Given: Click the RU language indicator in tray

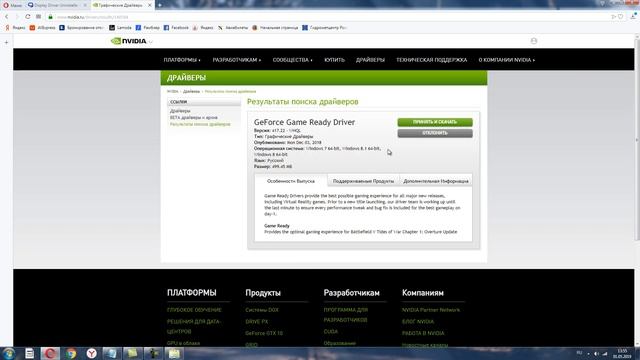Looking at the screenshot, I should [x=579, y=353].
